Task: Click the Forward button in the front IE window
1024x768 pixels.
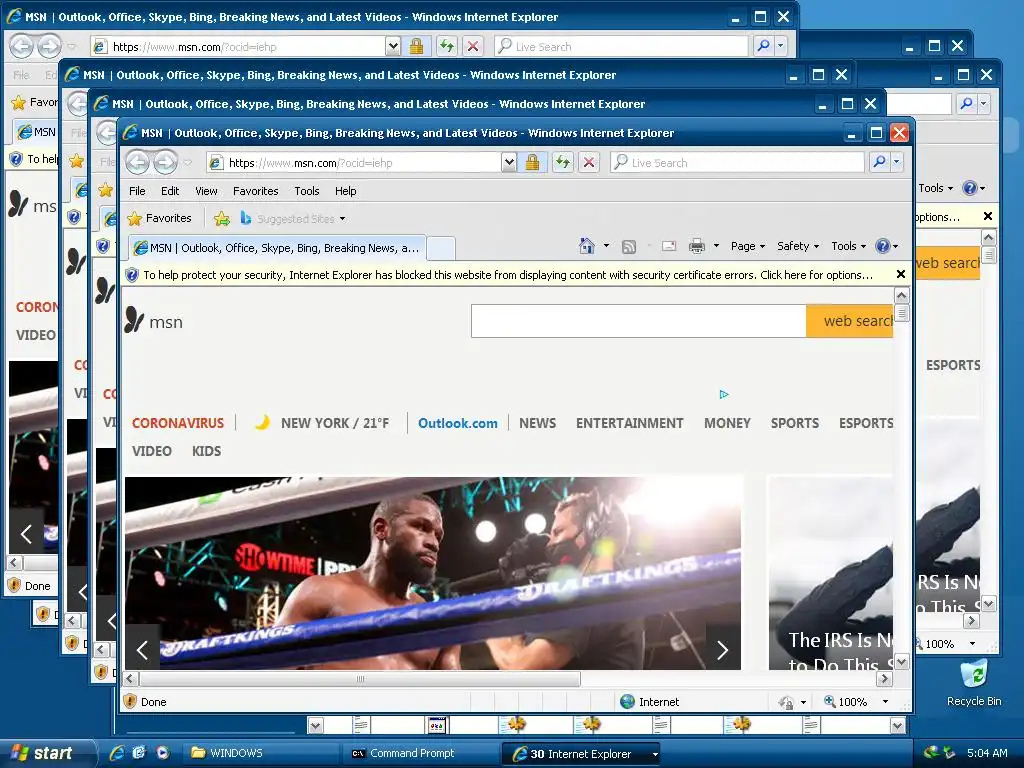Action: (165, 162)
